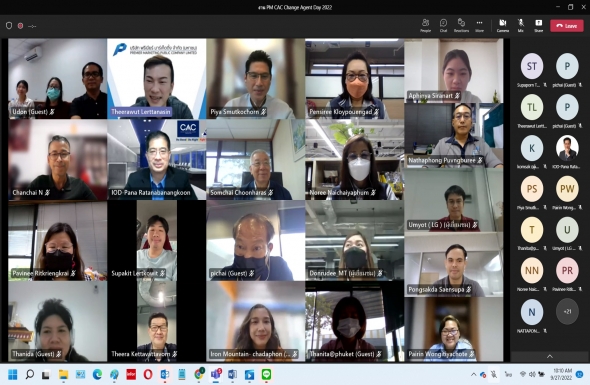The width and height of the screenshot is (590, 385).
Task: Select Thanita@phuket (Guest) video tile
Action: tap(354, 321)
